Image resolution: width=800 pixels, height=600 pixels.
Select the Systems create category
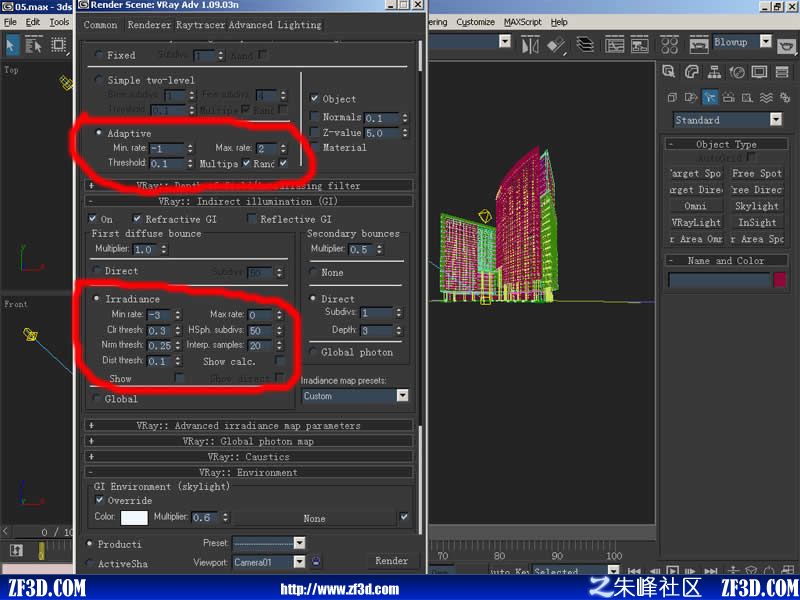coord(784,97)
